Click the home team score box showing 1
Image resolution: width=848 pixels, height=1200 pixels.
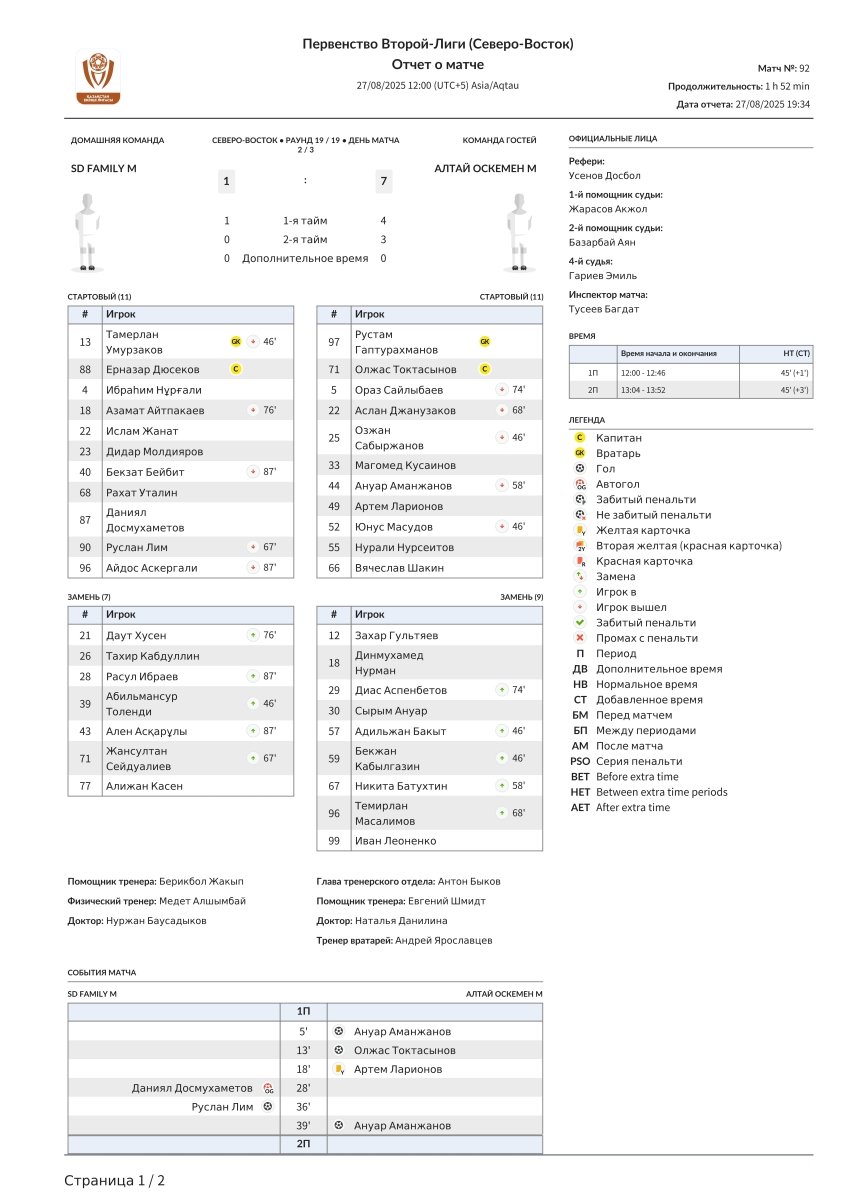pyautogui.click(x=227, y=181)
